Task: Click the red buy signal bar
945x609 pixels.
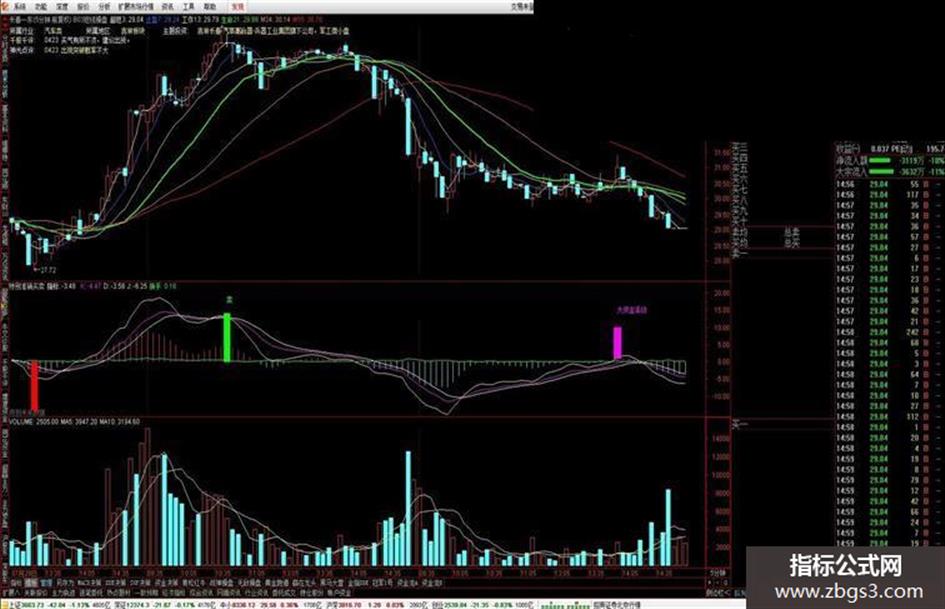Action: [34, 385]
